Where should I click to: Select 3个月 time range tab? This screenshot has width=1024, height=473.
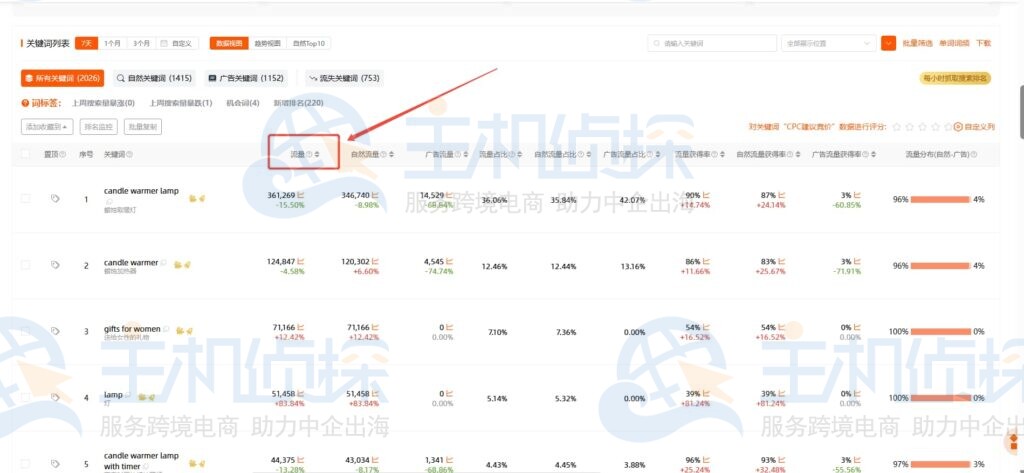(141, 43)
